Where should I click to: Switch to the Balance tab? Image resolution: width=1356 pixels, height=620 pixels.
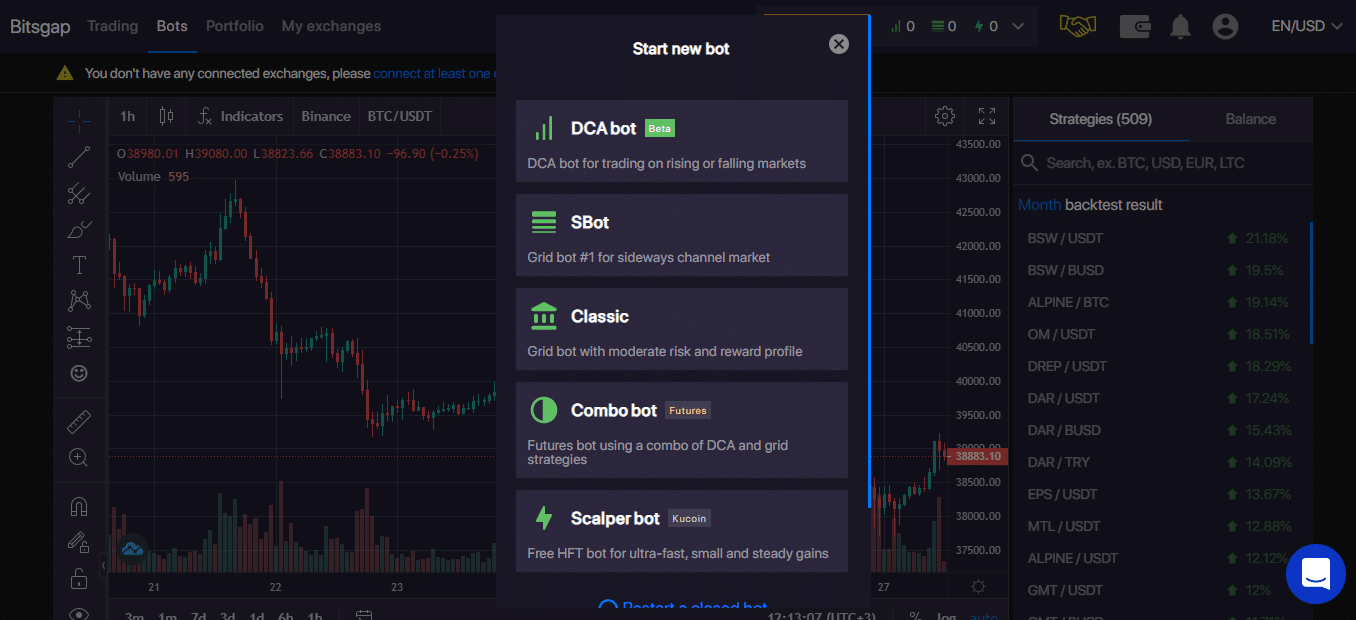(x=1250, y=119)
